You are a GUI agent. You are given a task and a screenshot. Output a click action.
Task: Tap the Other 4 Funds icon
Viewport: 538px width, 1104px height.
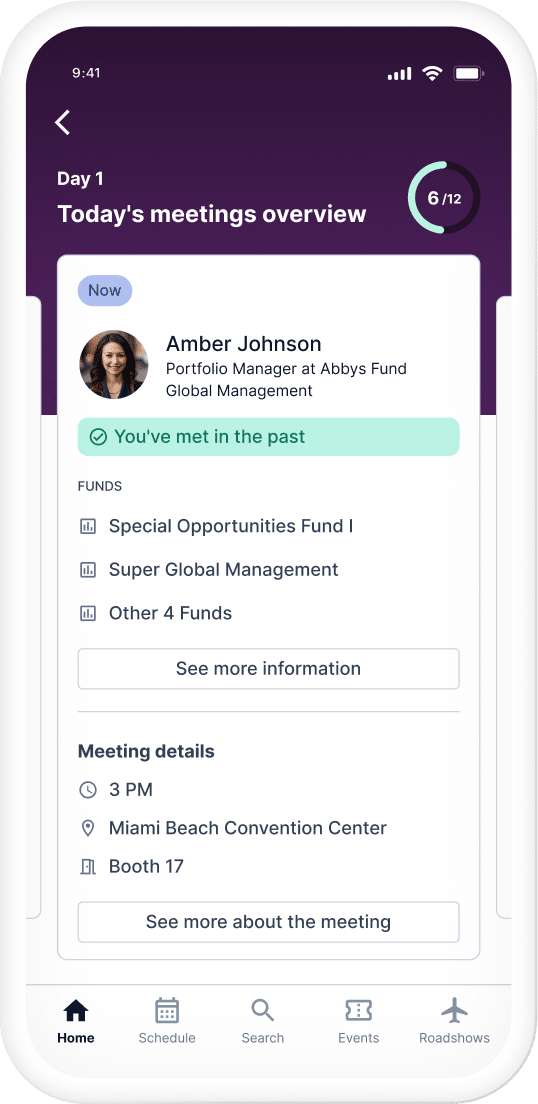click(x=87, y=613)
